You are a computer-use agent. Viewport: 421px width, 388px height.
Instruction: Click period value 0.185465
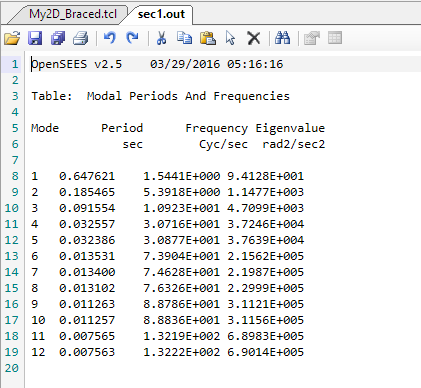pos(87,192)
